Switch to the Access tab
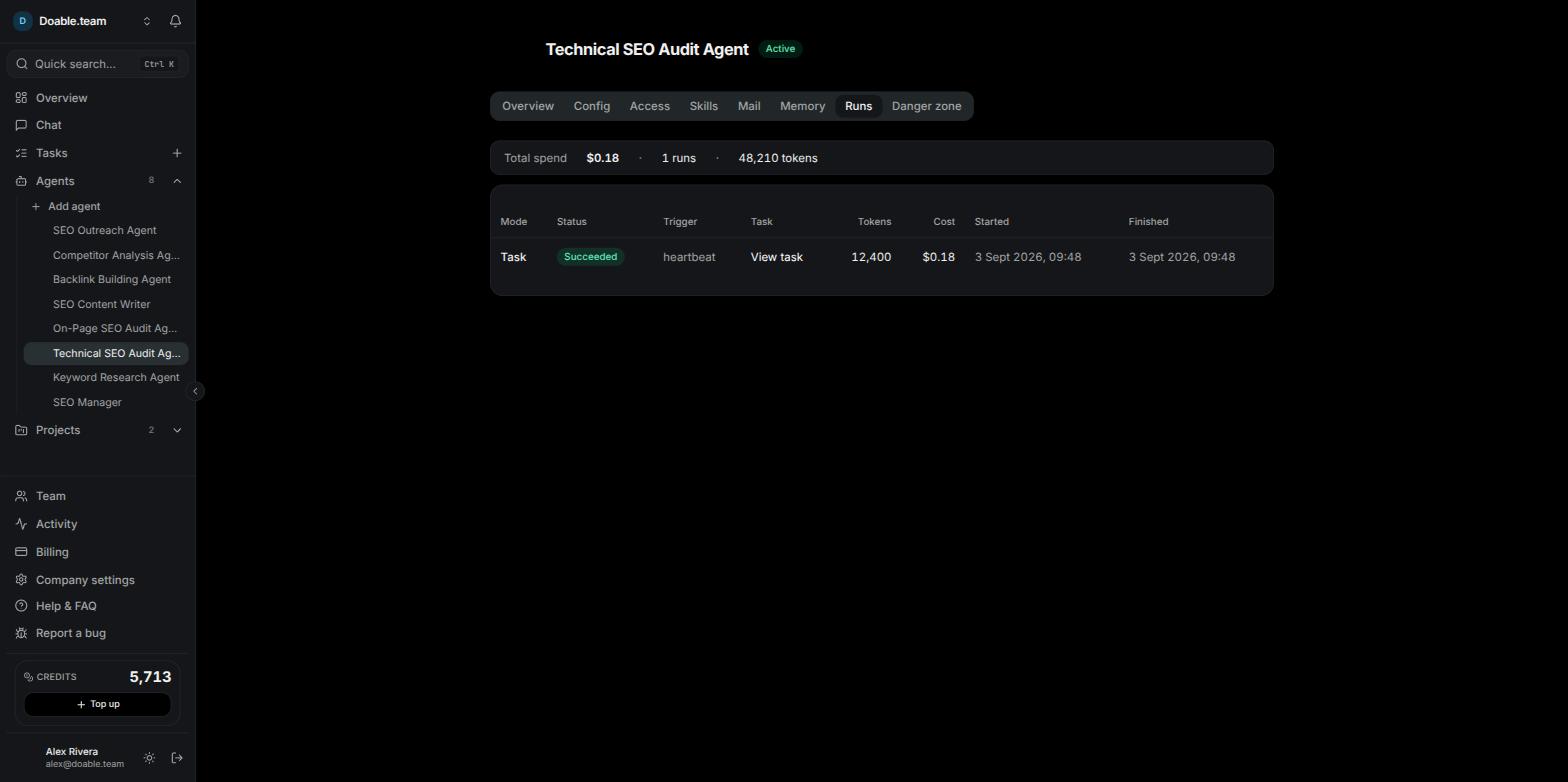 pyautogui.click(x=650, y=106)
